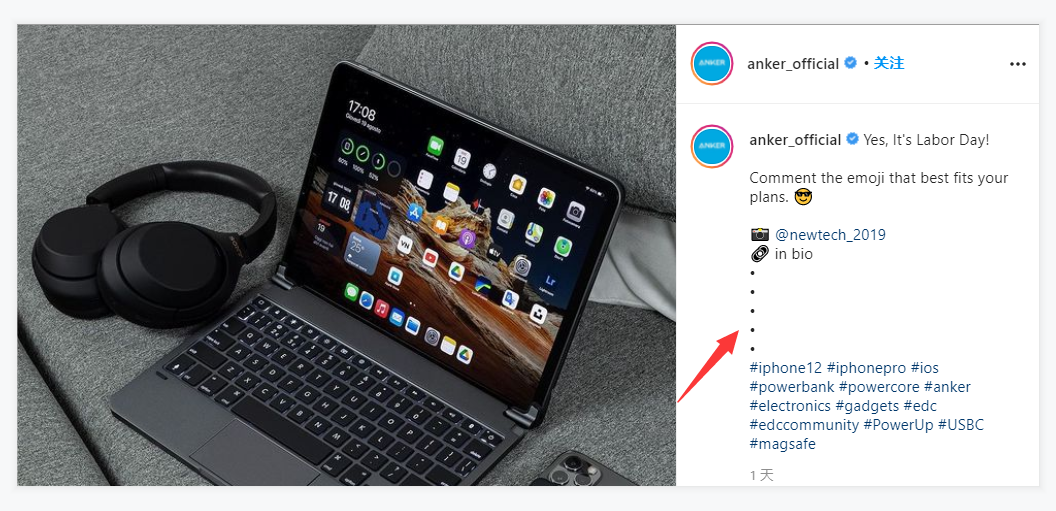The width and height of the screenshot is (1056, 511).
Task: Click the Anker avatar in post header
Action: tap(712, 63)
